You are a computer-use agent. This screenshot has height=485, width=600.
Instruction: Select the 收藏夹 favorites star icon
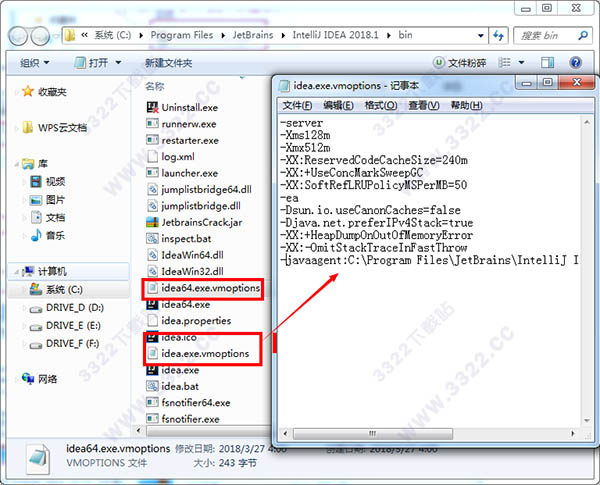[x=28, y=91]
